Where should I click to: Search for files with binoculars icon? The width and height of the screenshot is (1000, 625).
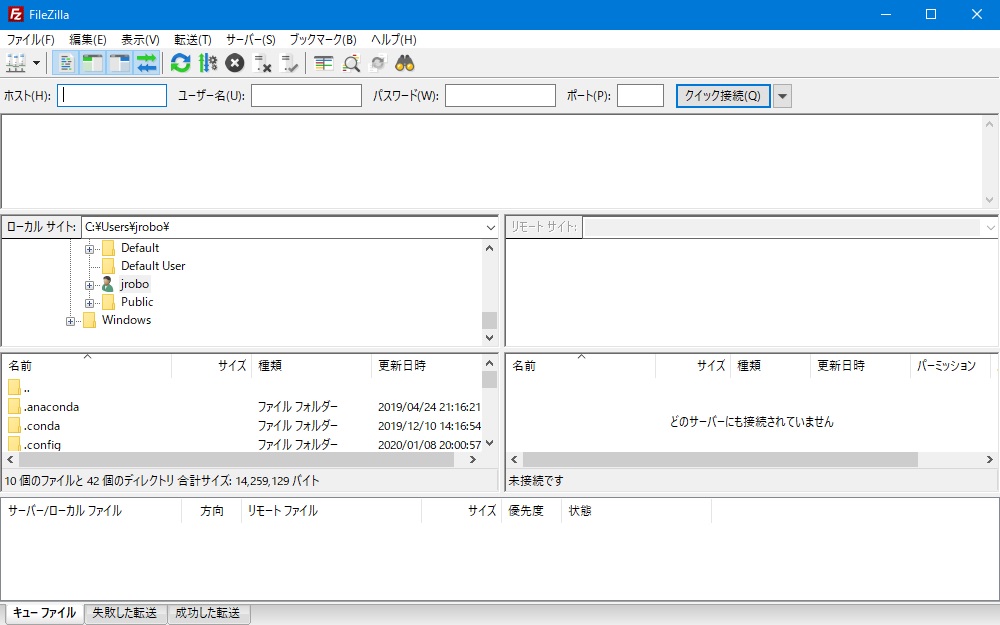[405, 63]
